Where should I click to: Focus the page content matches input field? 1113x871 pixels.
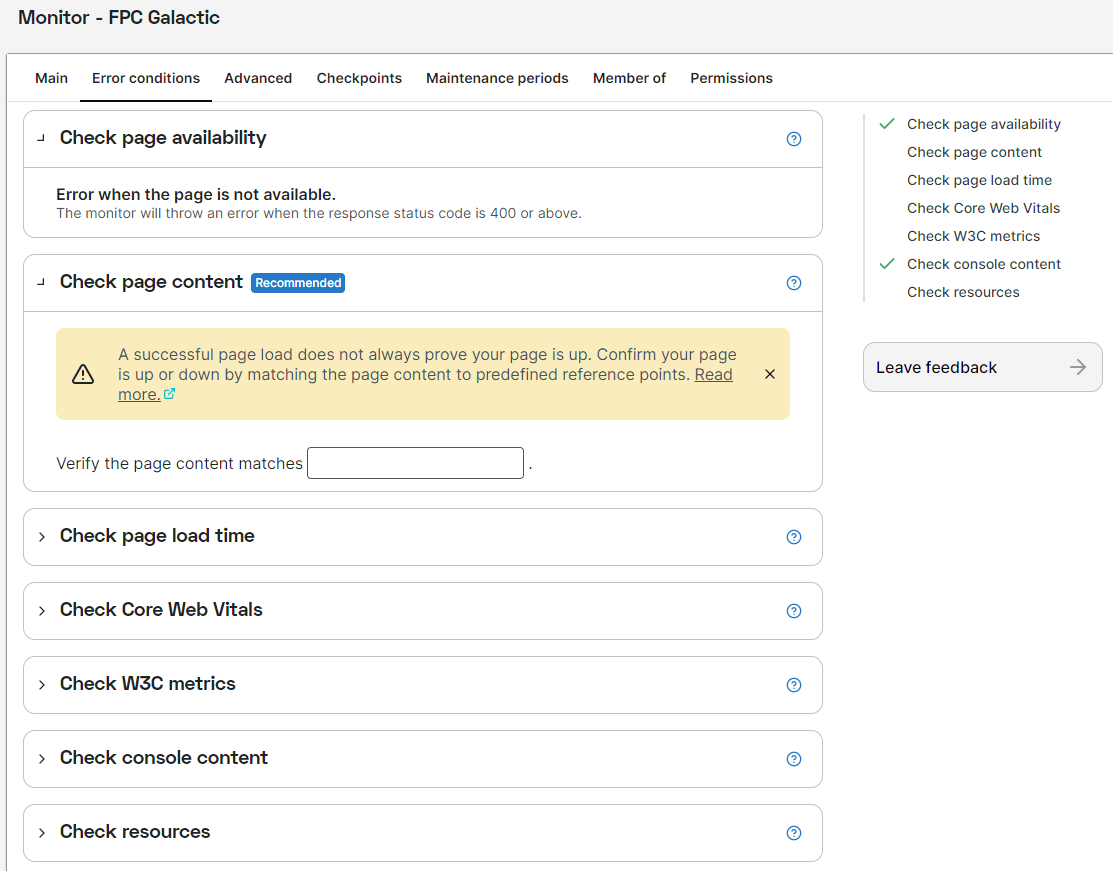point(415,463)
